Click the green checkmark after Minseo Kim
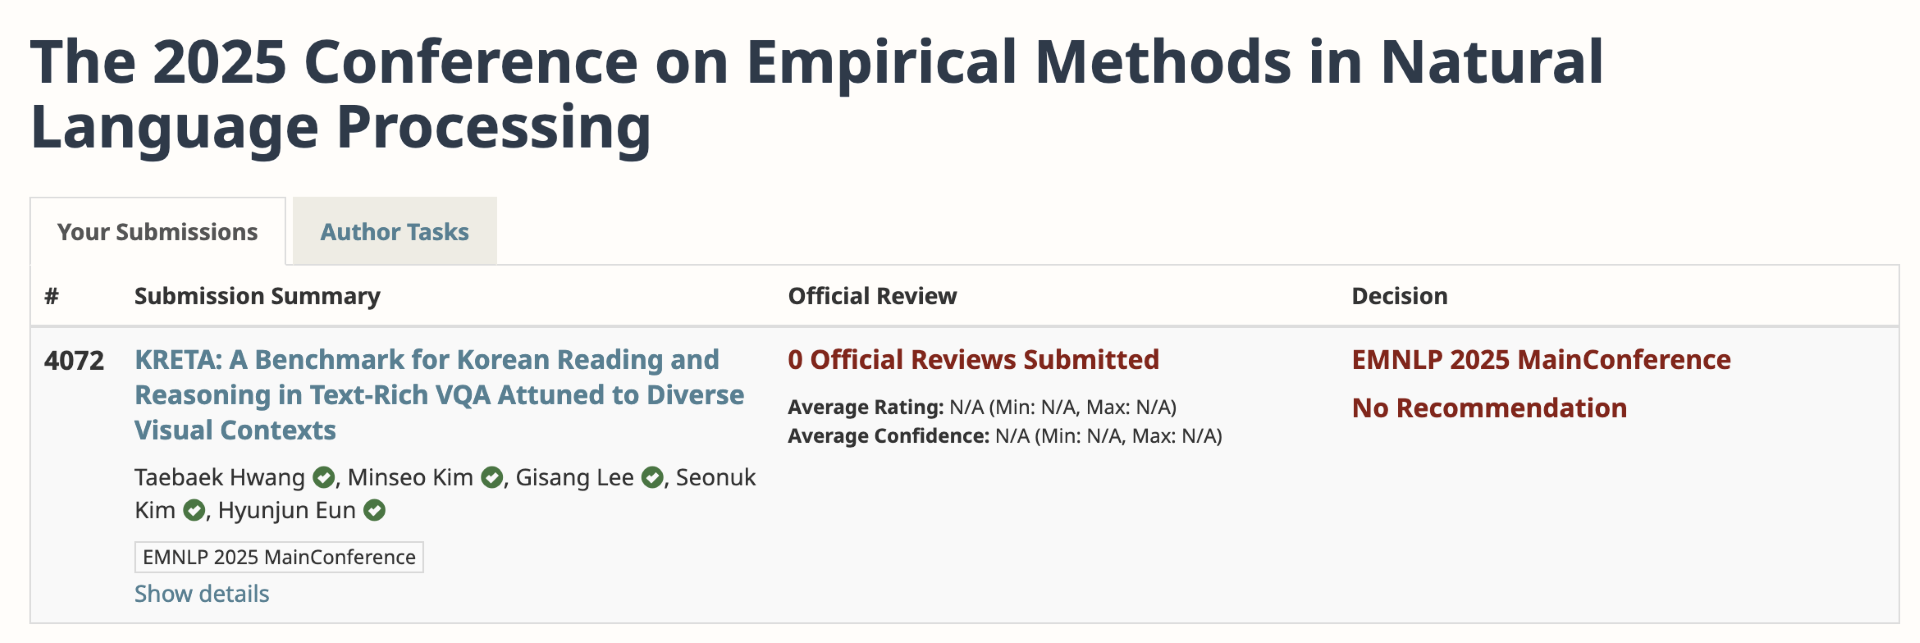 [x=491, y=478]
